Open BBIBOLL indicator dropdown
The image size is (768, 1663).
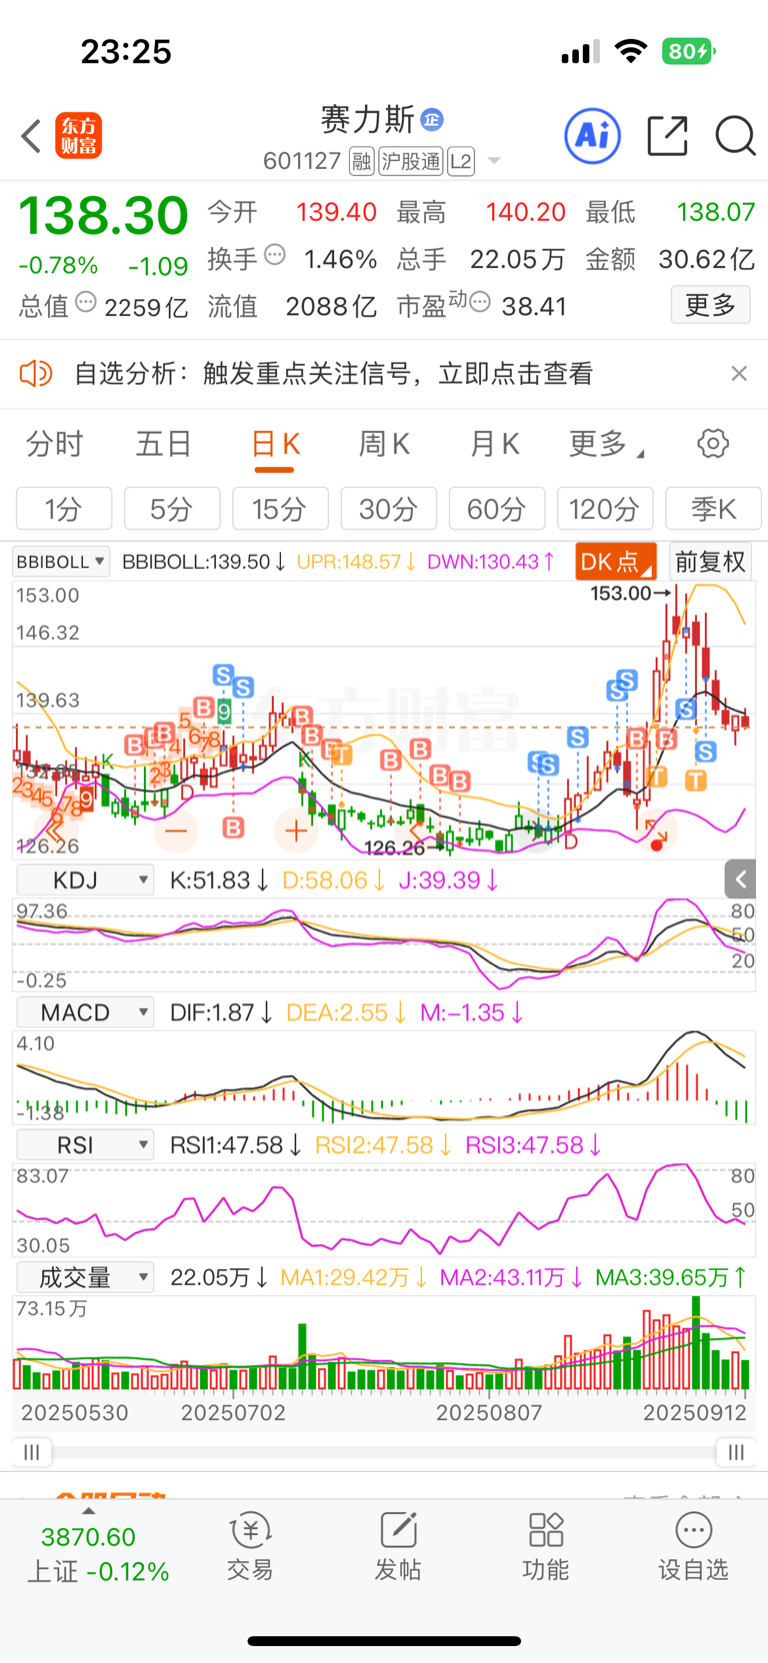pos(61,562)
